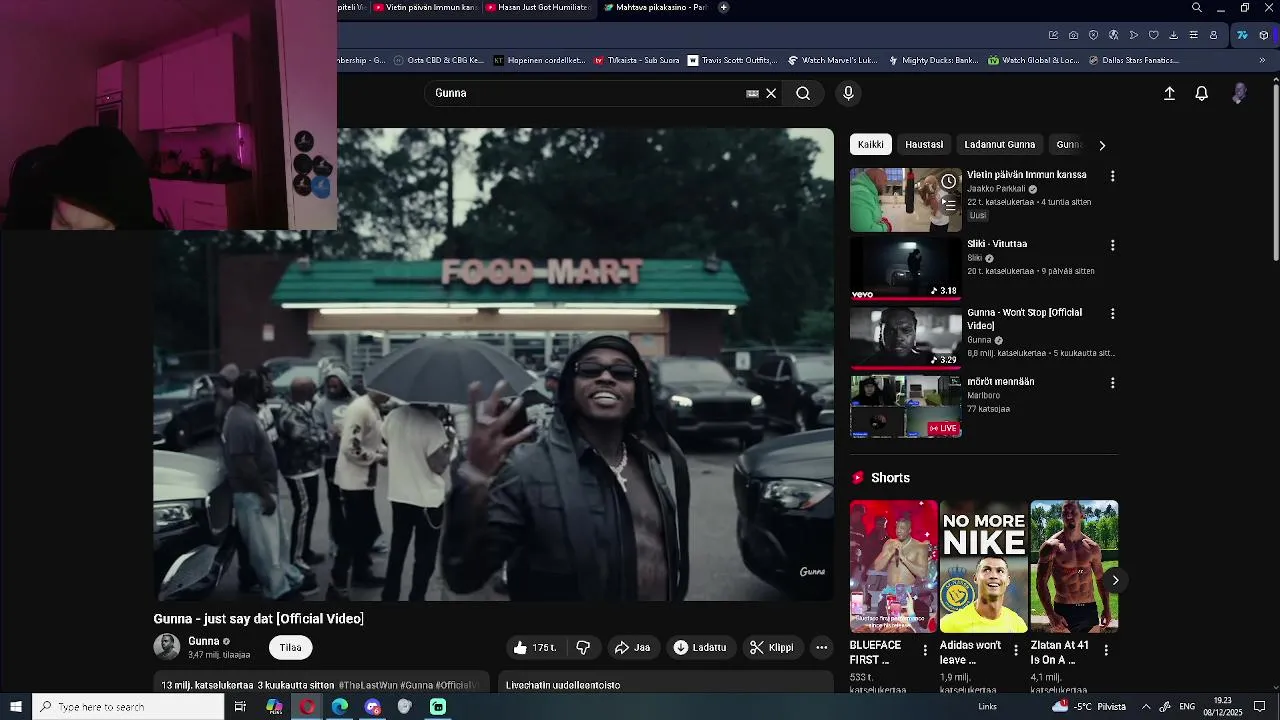This screenshot has width=1280, height=720.
Task: Open the YouTube upload/create icon
Action: coord(1169,93)
